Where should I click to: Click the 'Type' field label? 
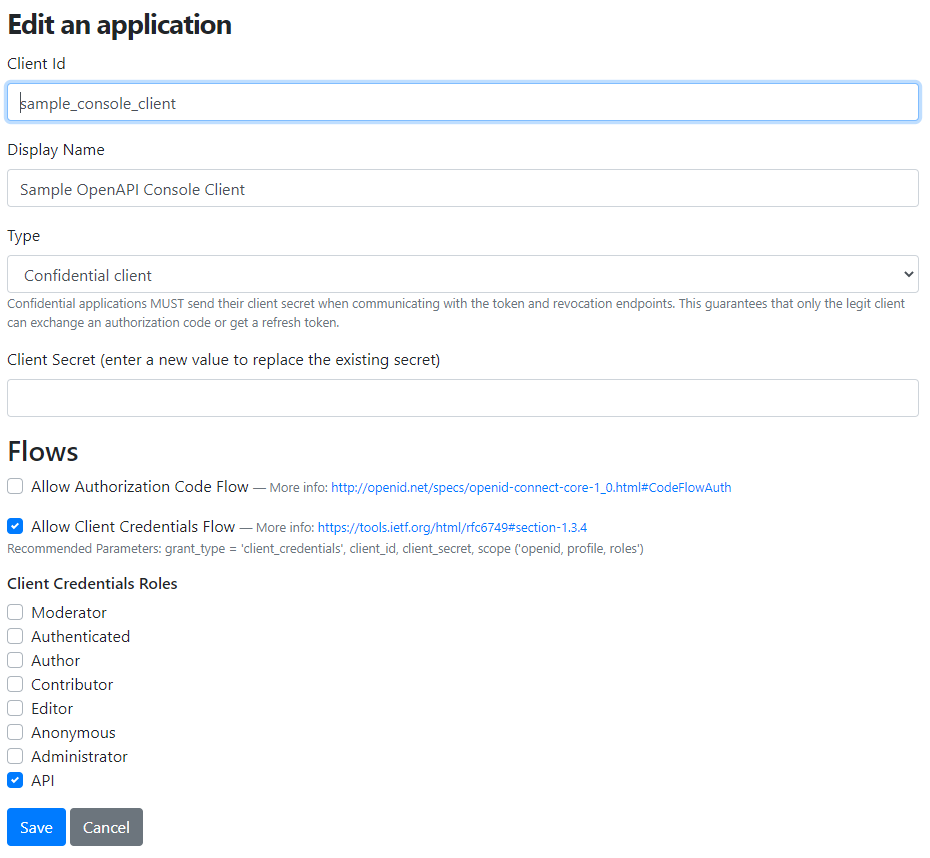23,236
